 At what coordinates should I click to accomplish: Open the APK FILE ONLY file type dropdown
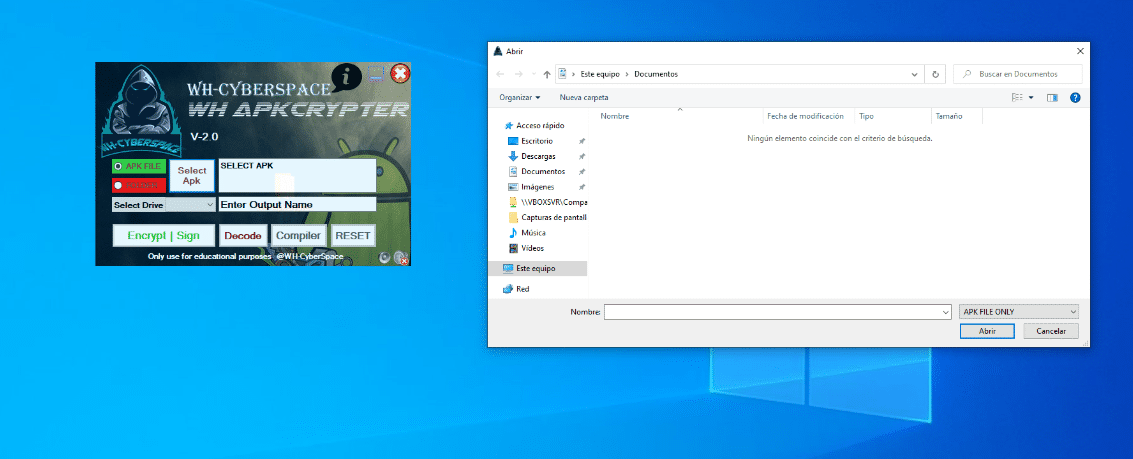(x=1017, y=312)
